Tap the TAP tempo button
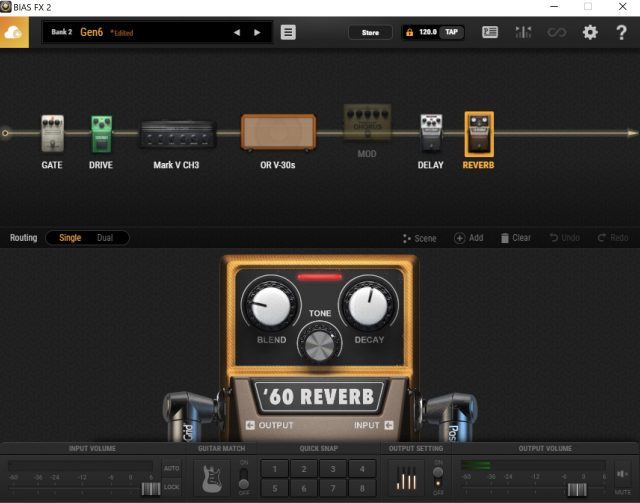 pyautogui.click(x=451, y=32)
